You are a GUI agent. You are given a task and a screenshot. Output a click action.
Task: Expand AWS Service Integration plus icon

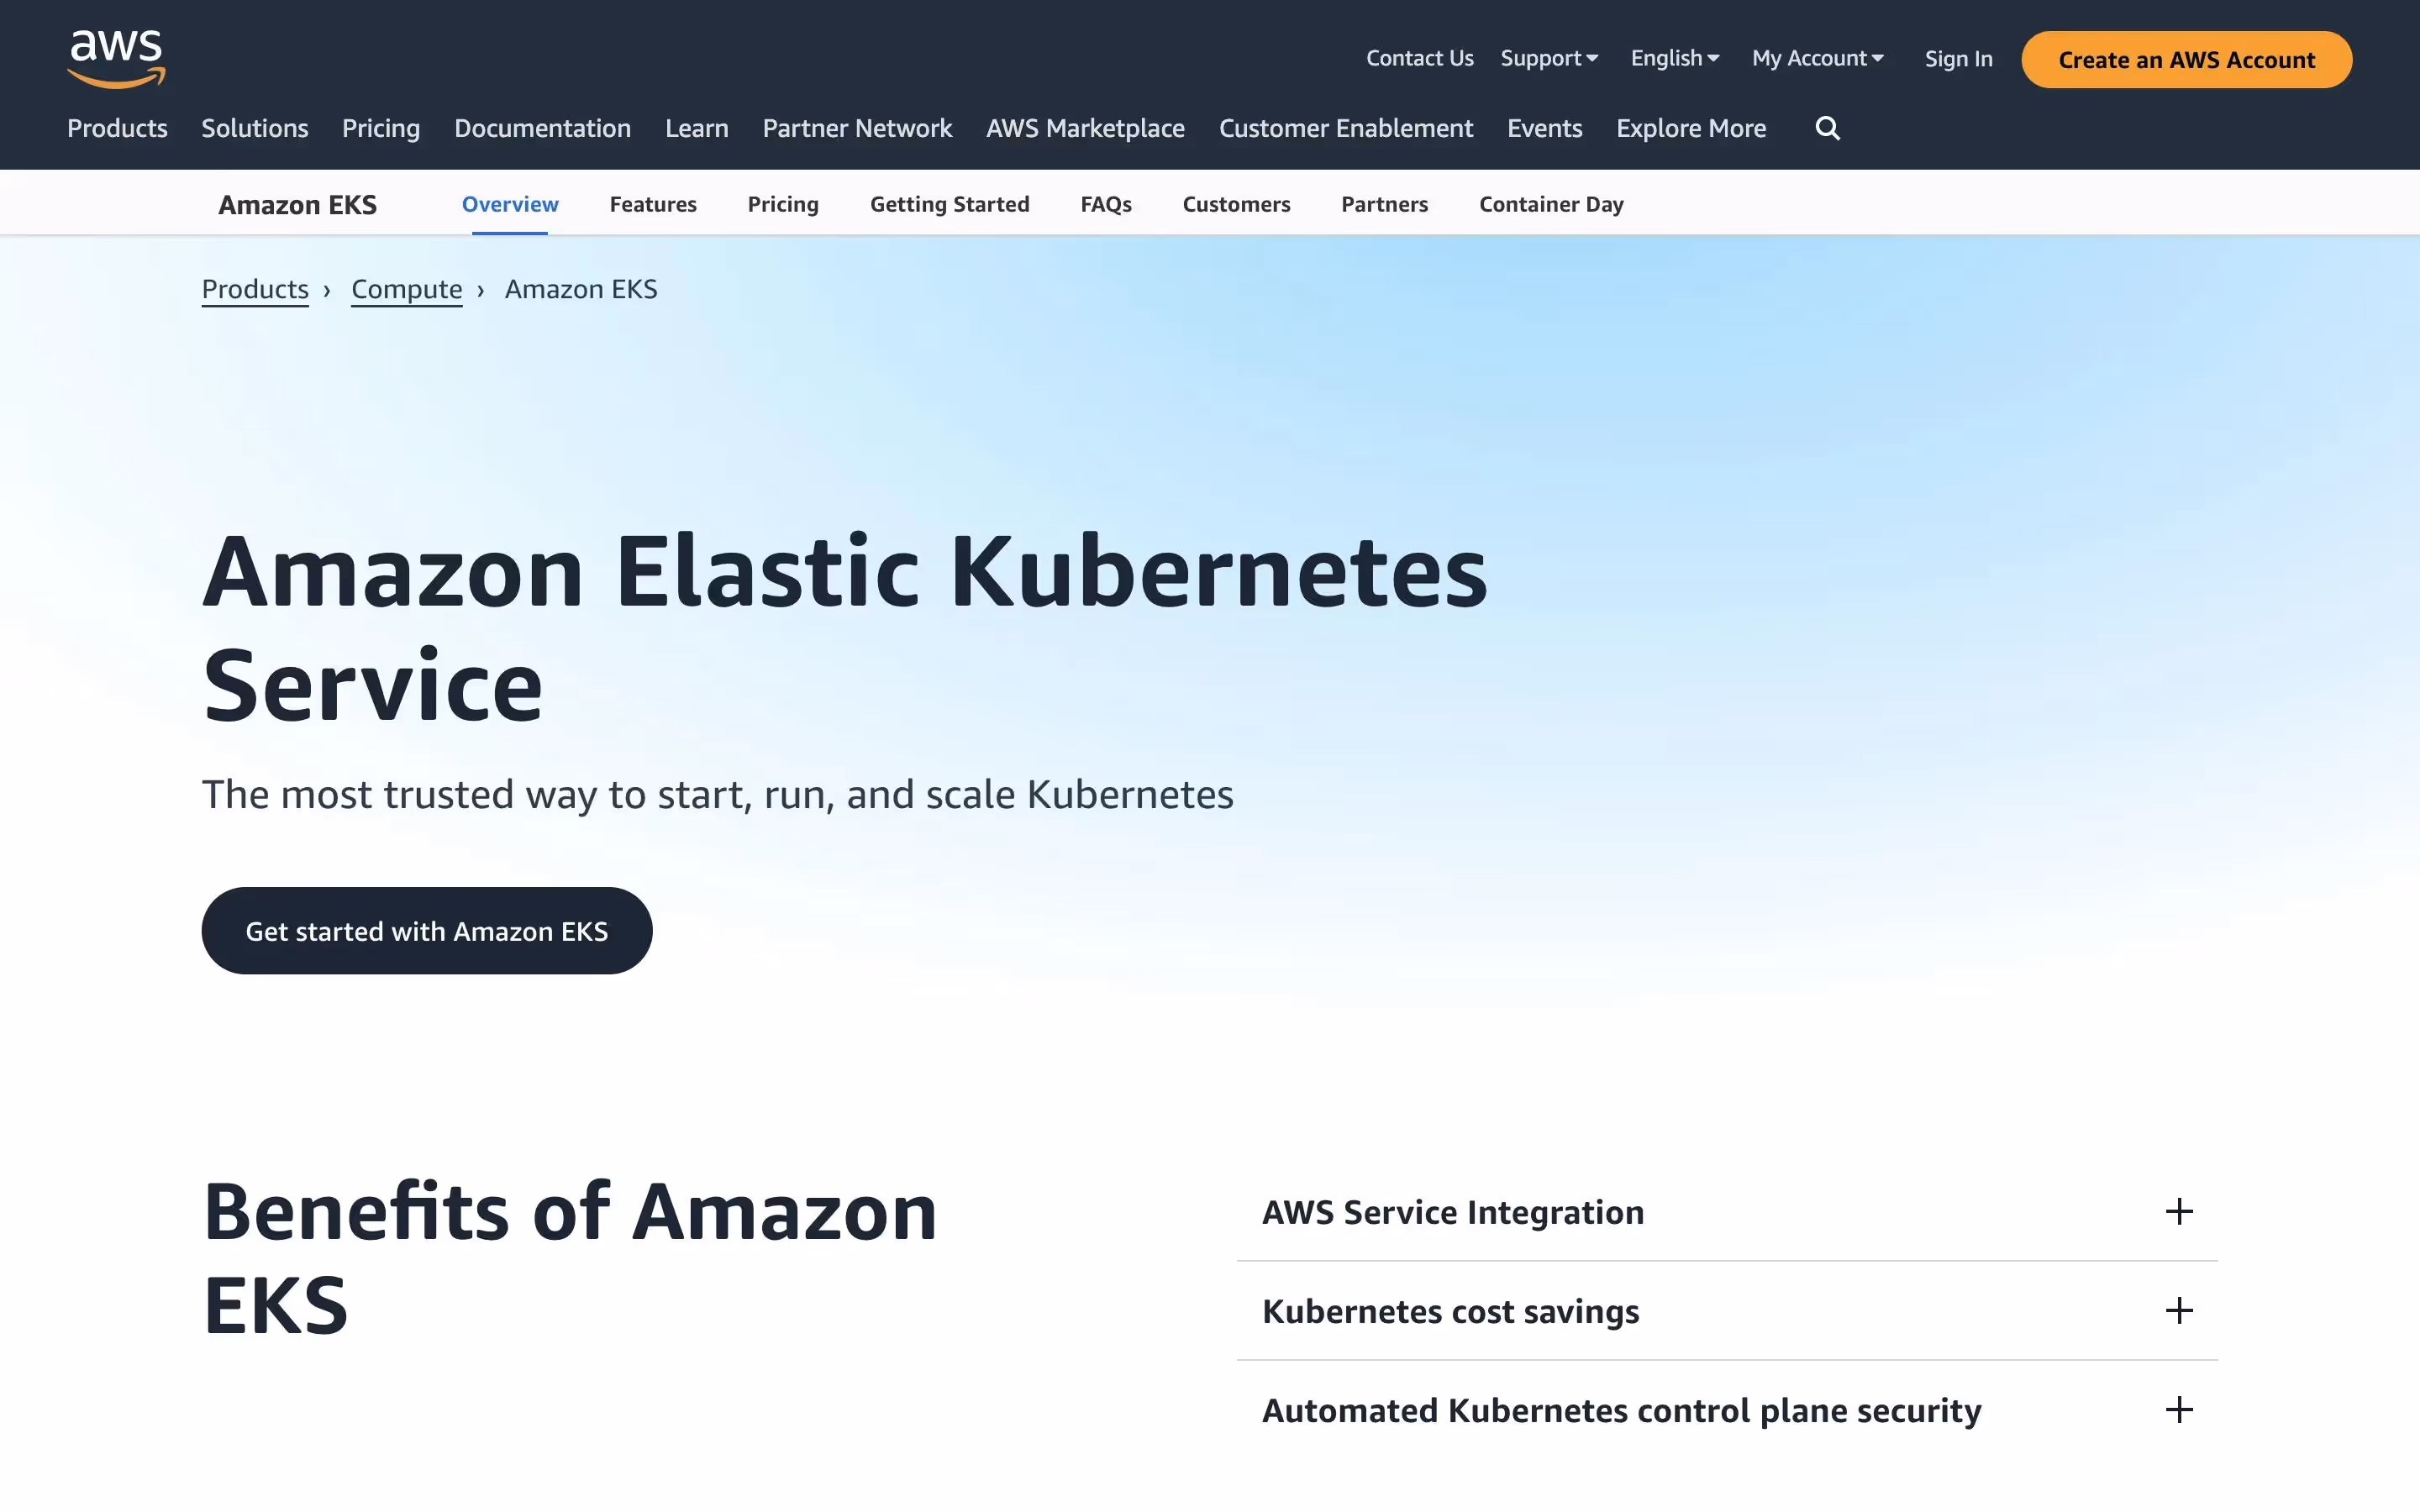pos(2178,1212)
